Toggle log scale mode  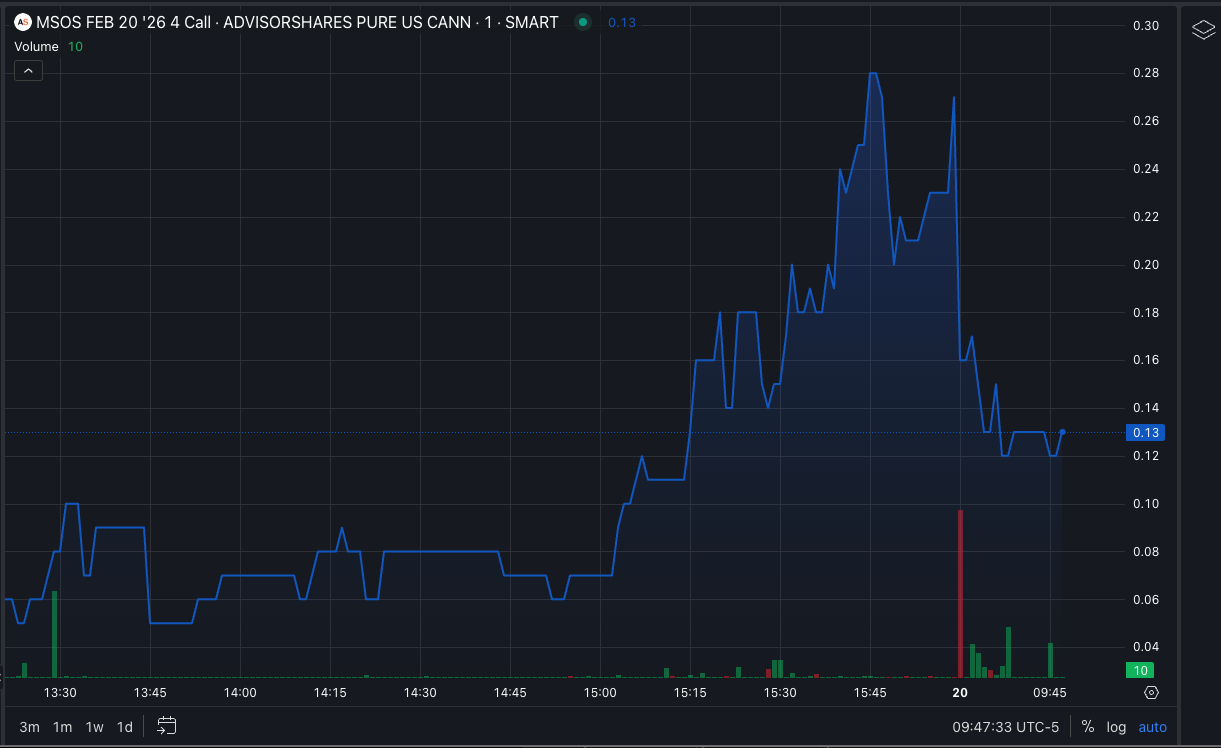[1116, 727]
